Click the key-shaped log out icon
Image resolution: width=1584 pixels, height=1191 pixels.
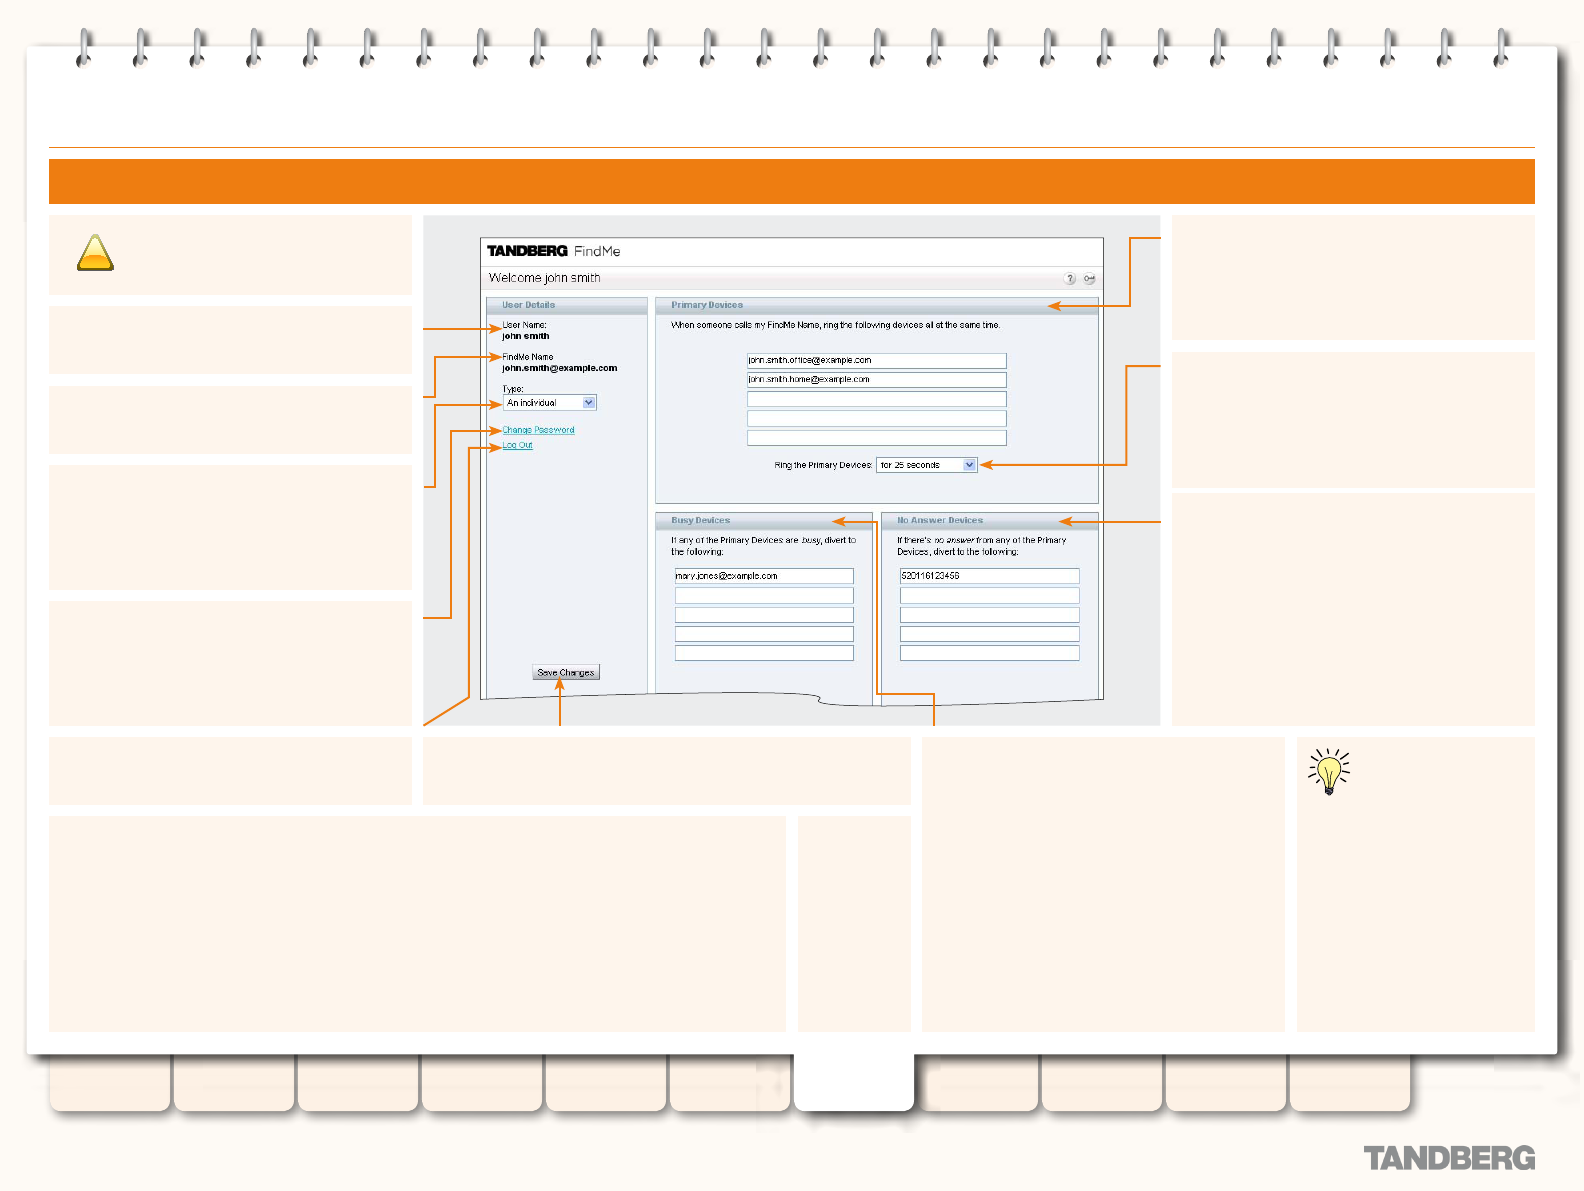tap(1089, 279)
